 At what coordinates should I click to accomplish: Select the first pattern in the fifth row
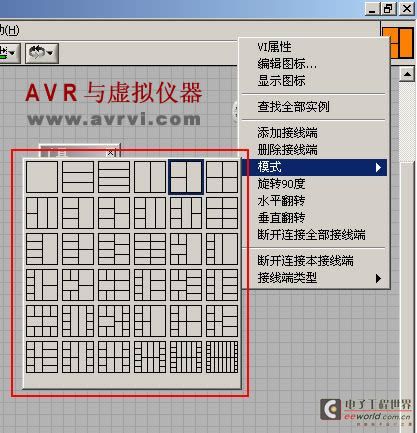[42, 321]
